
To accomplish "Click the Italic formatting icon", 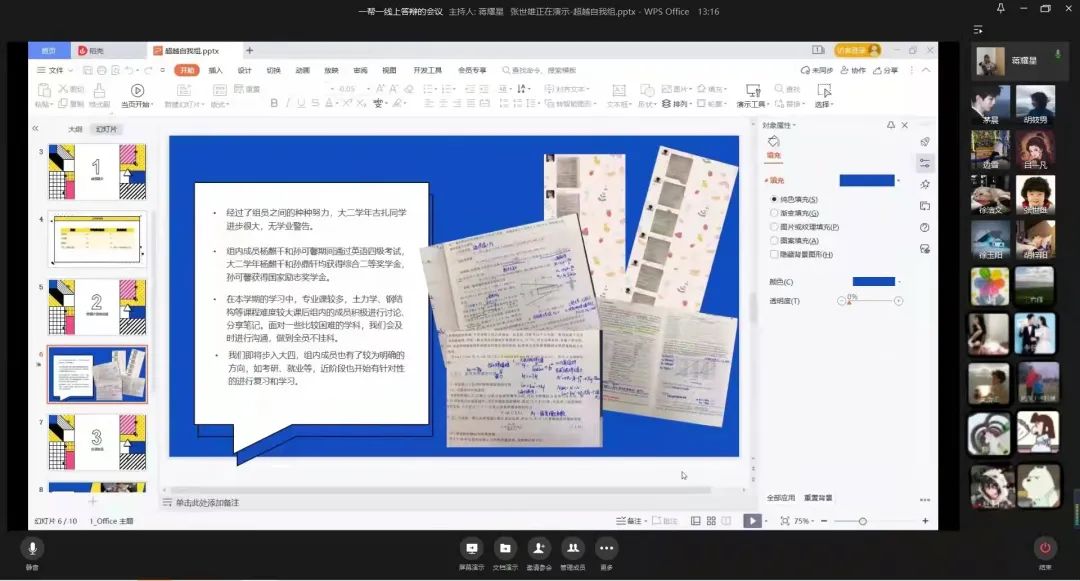I will (287, 103).
